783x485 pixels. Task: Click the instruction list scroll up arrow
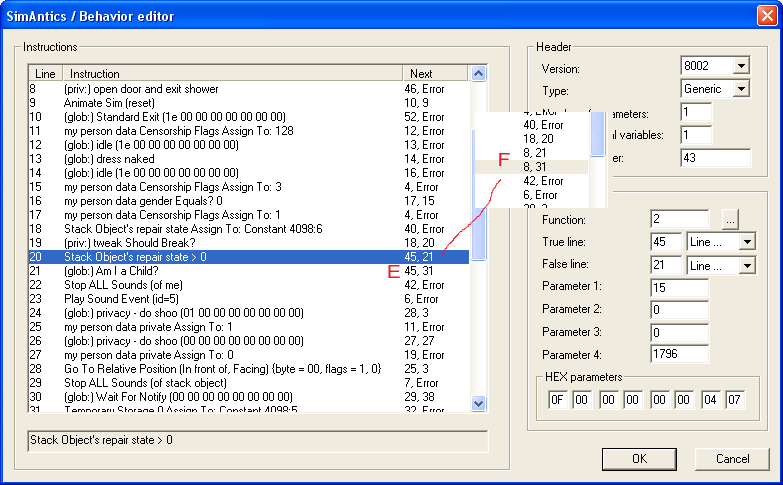tap(478, 74)
